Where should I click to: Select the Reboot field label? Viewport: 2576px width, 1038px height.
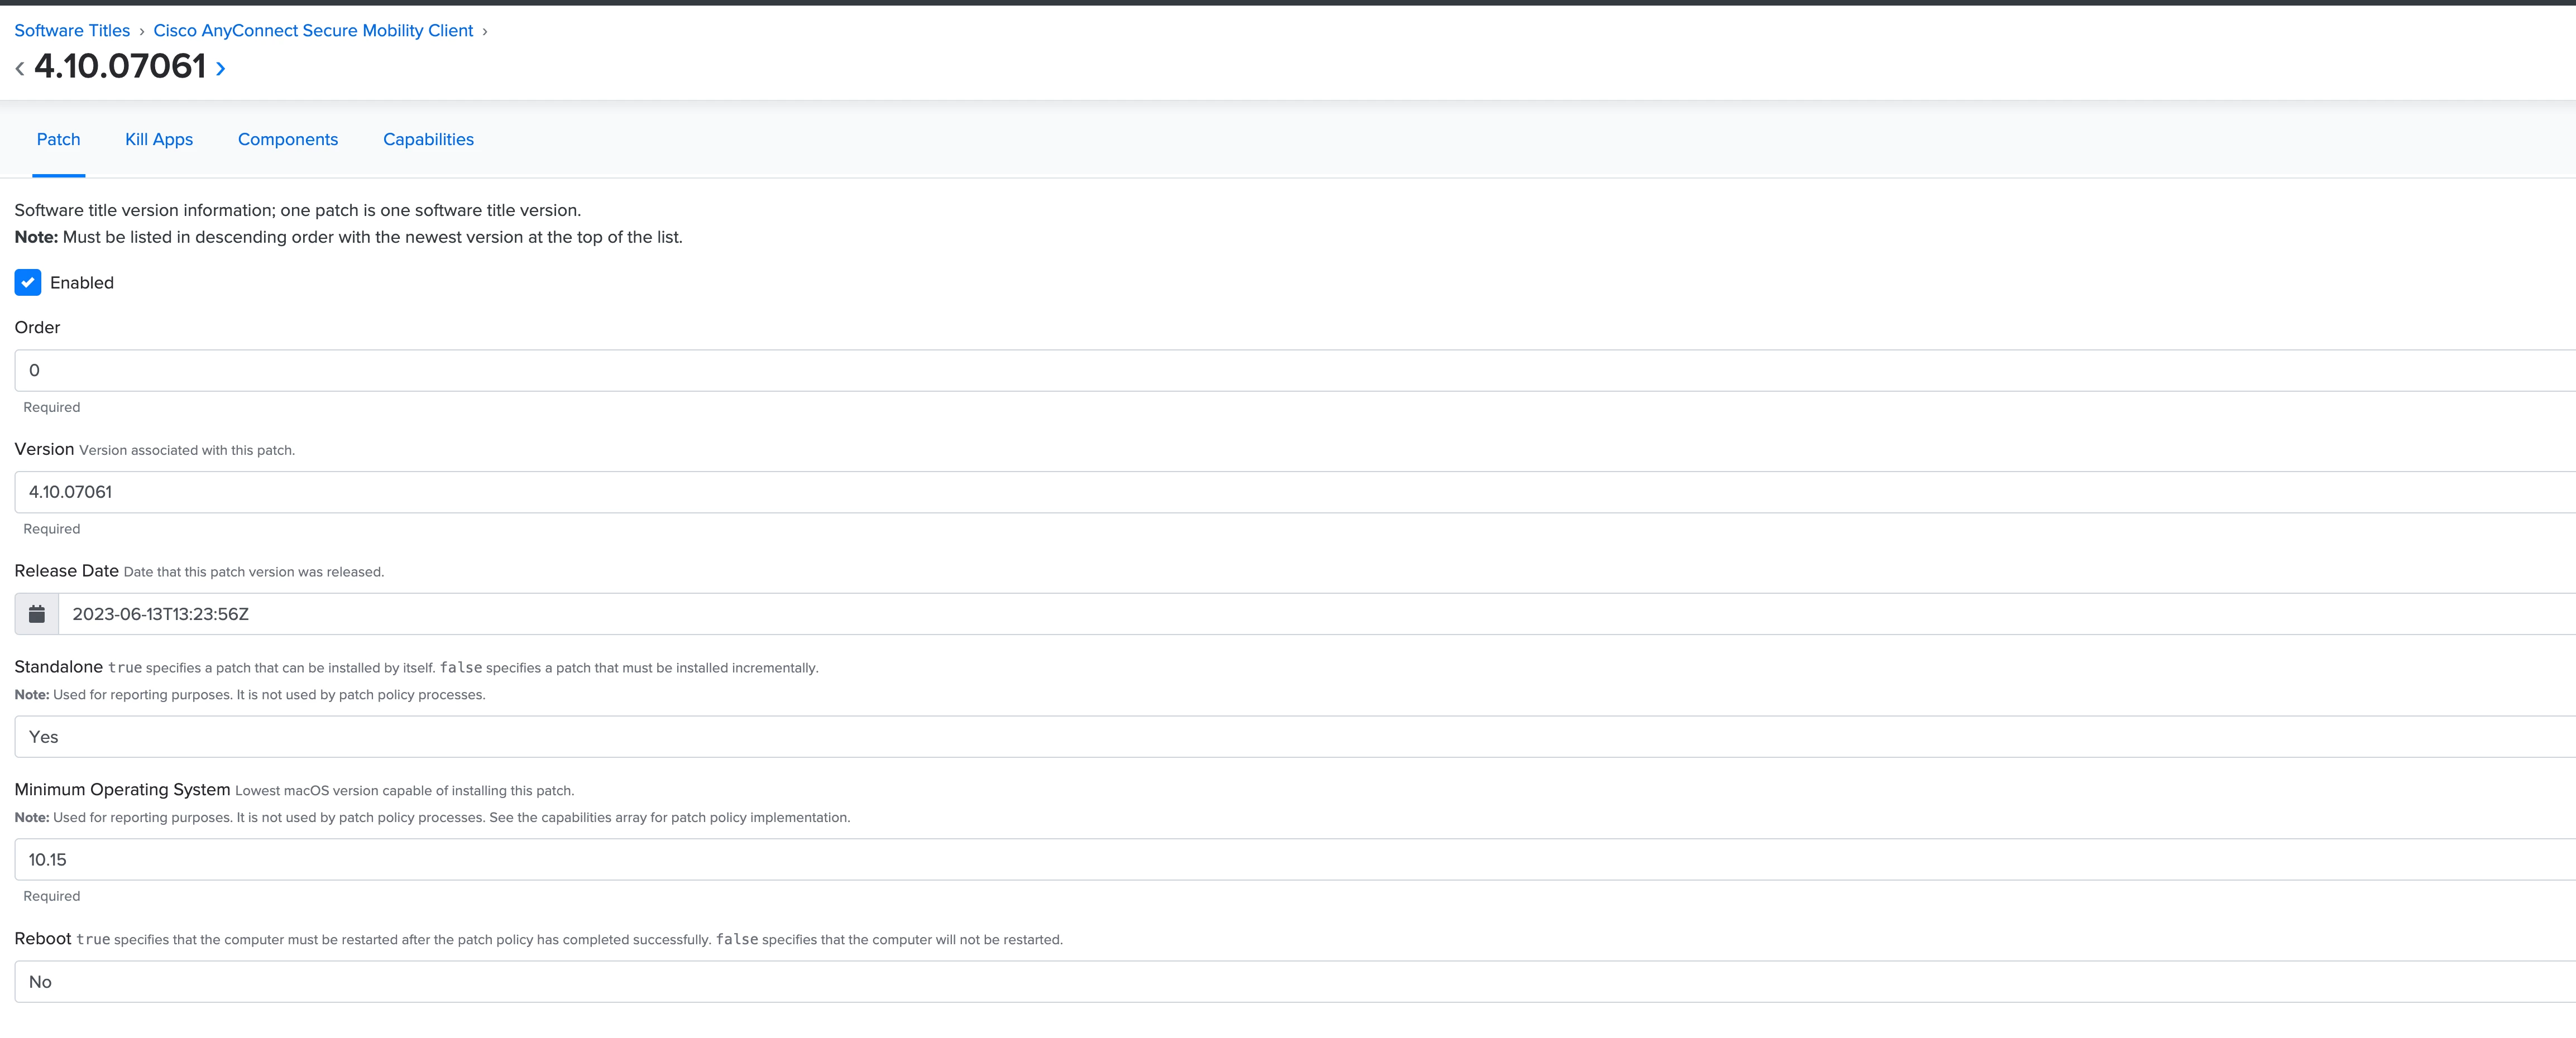coord(43,939)
